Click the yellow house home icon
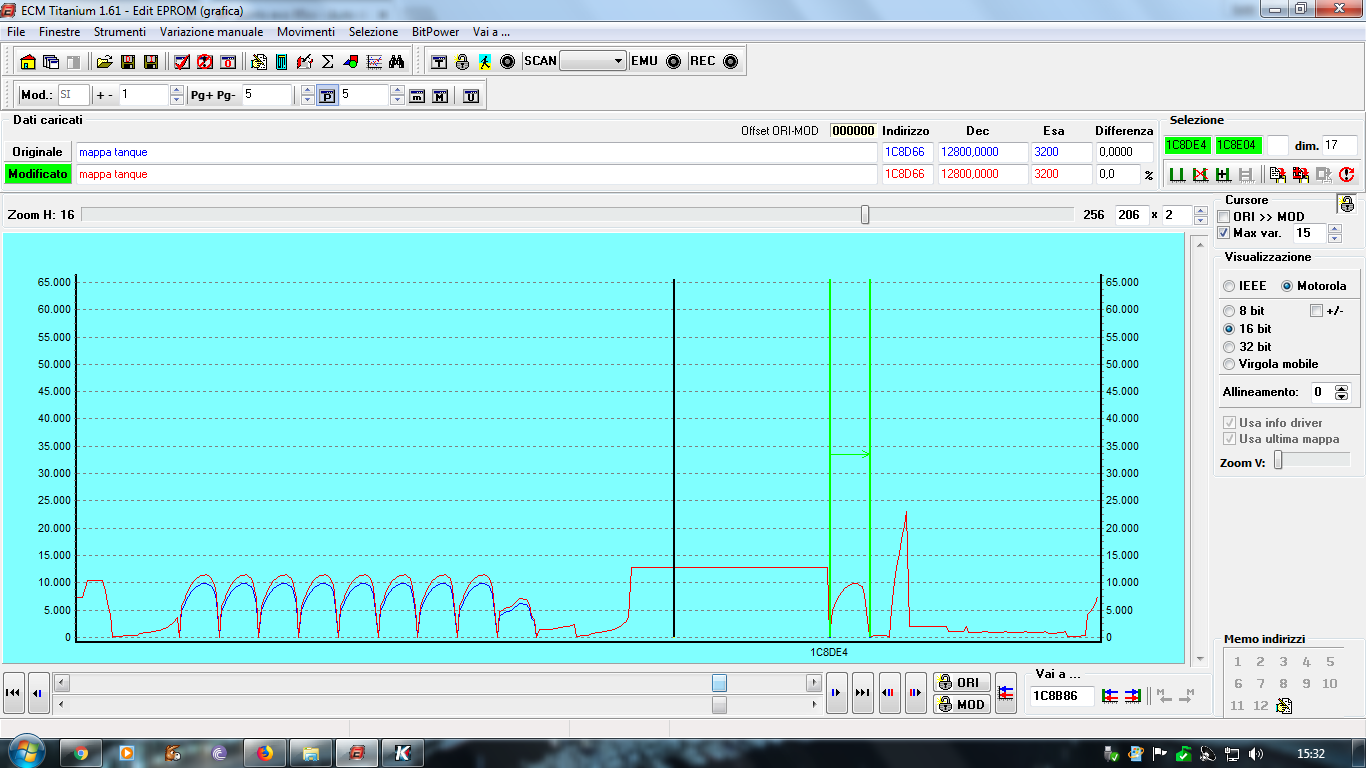This screenshot has height=768, width=1366. pos(28,61)
